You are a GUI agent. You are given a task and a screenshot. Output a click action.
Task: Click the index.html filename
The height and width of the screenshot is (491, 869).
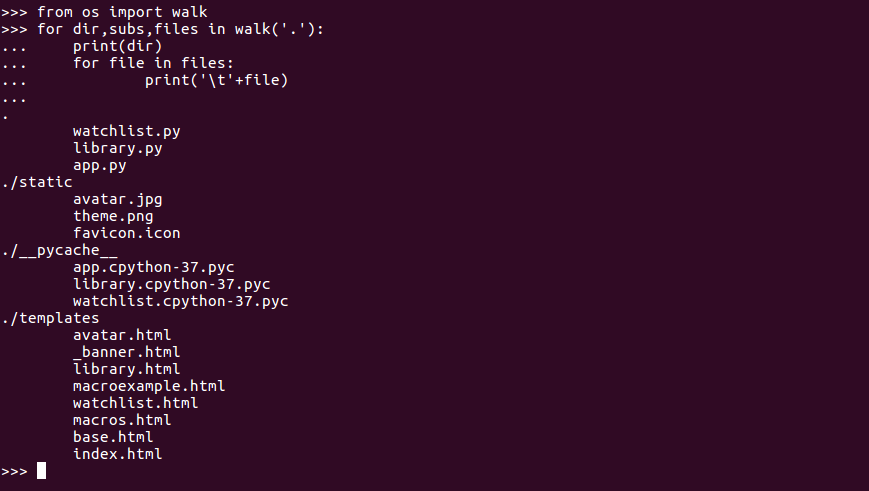117,454
